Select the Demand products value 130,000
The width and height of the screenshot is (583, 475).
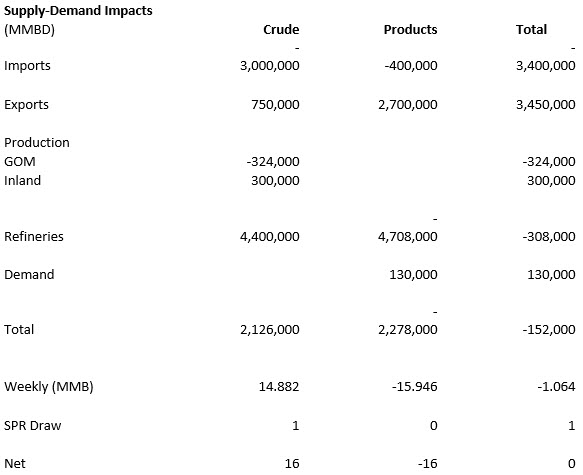pos(413,275)
